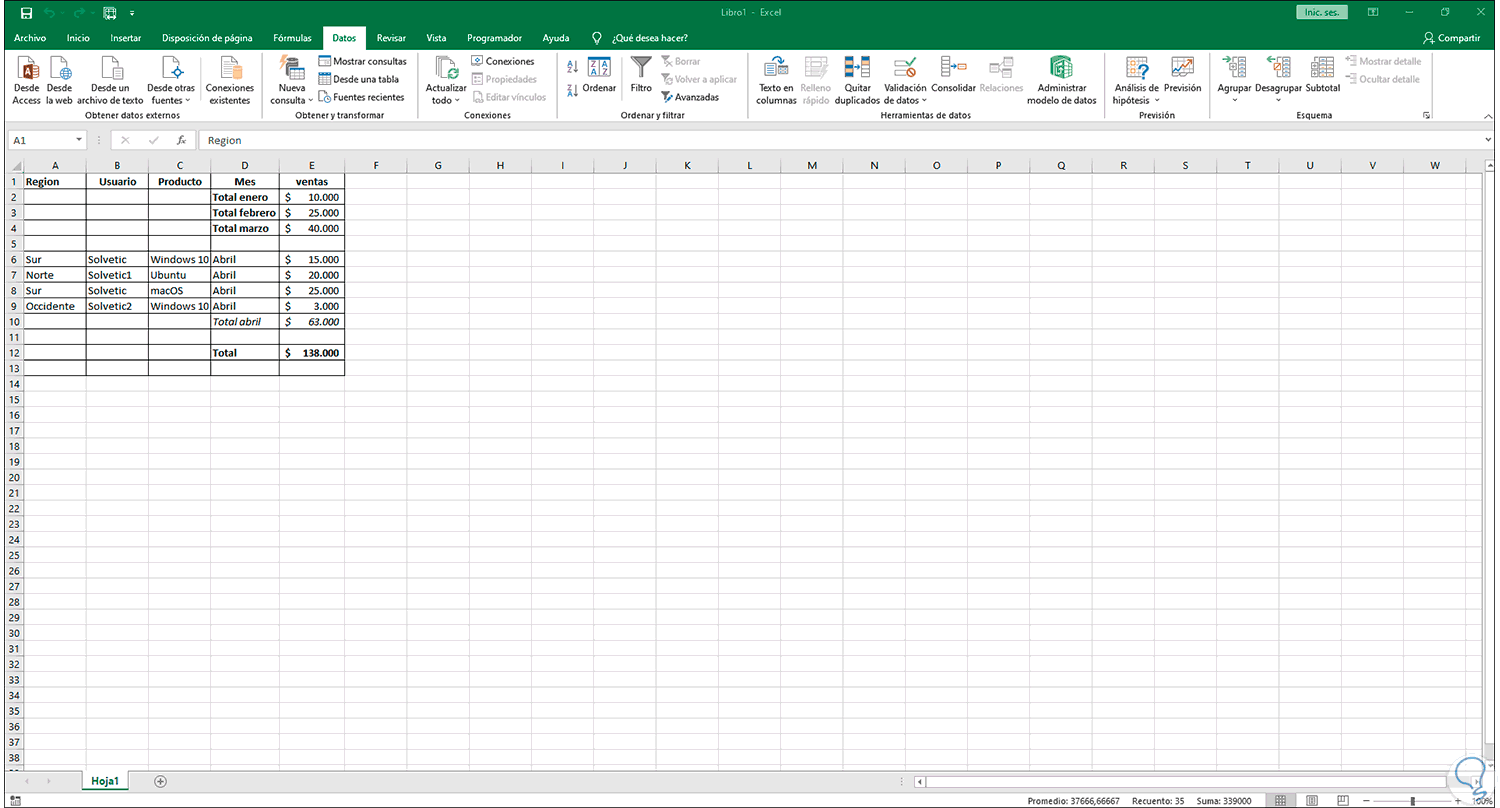The height and width of the screenshot is (808, 1500).
Task: Expand the Agrupar dropdown
Action: [1234, 100]
